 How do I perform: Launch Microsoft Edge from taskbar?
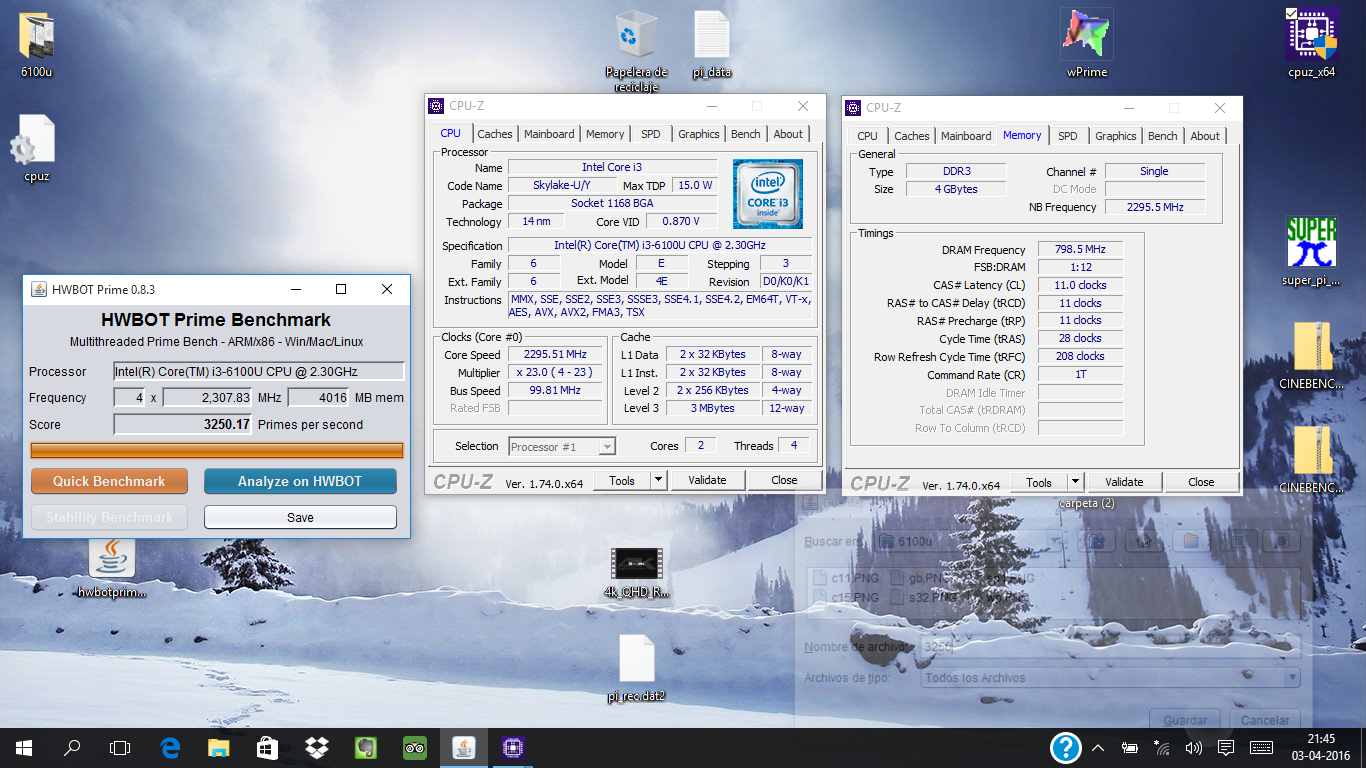[x=170, y=747]
